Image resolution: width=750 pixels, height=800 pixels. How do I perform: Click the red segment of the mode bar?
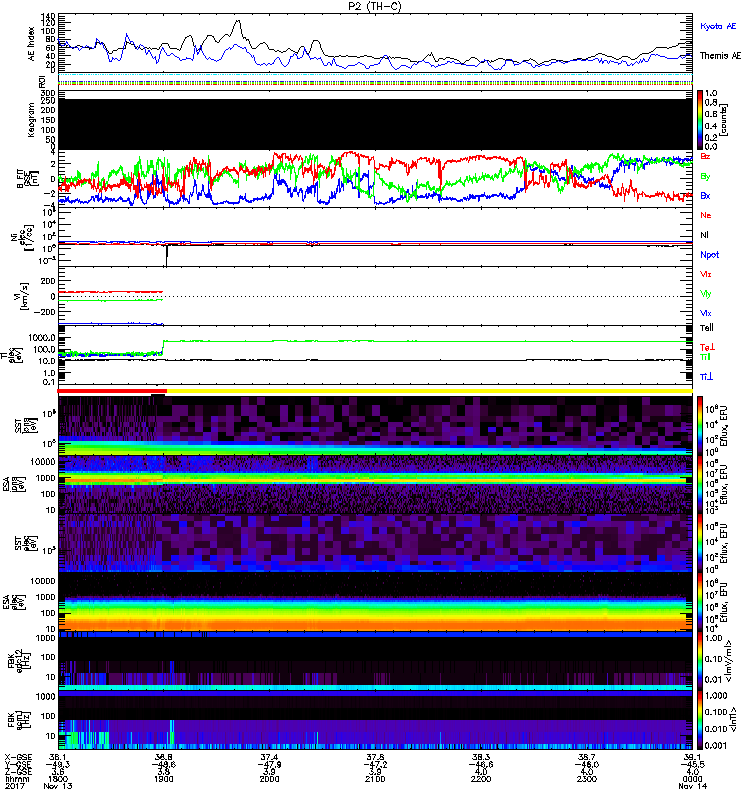coord(112,391)
